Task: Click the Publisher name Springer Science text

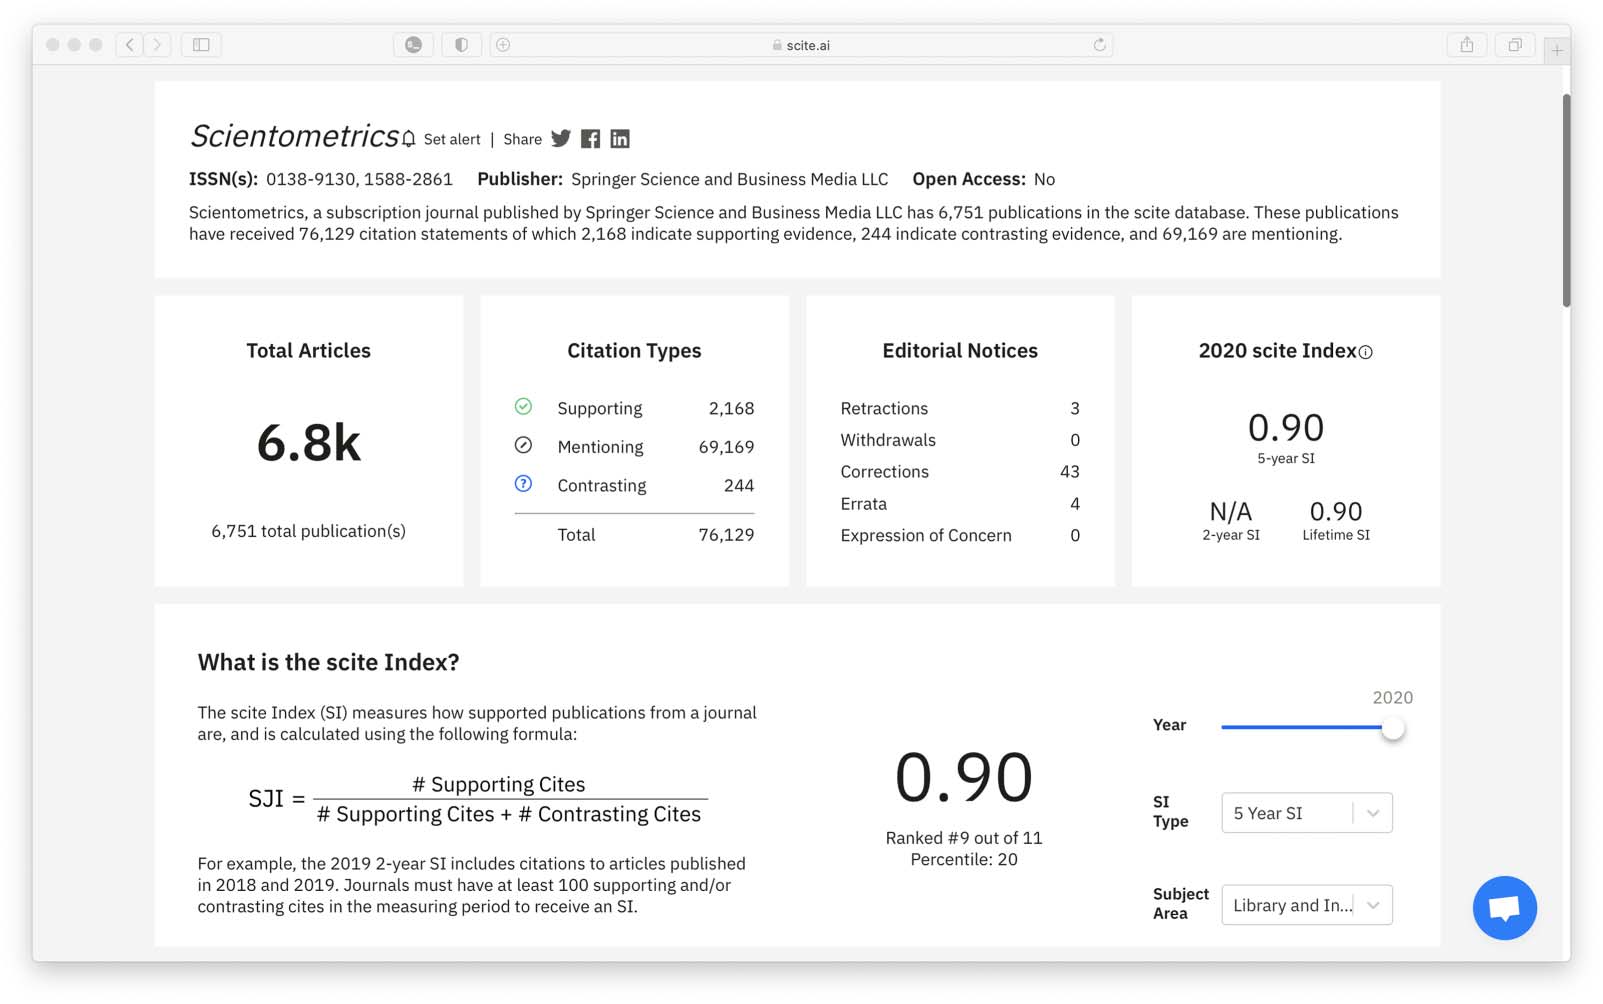Action: (x=729, y=179)
